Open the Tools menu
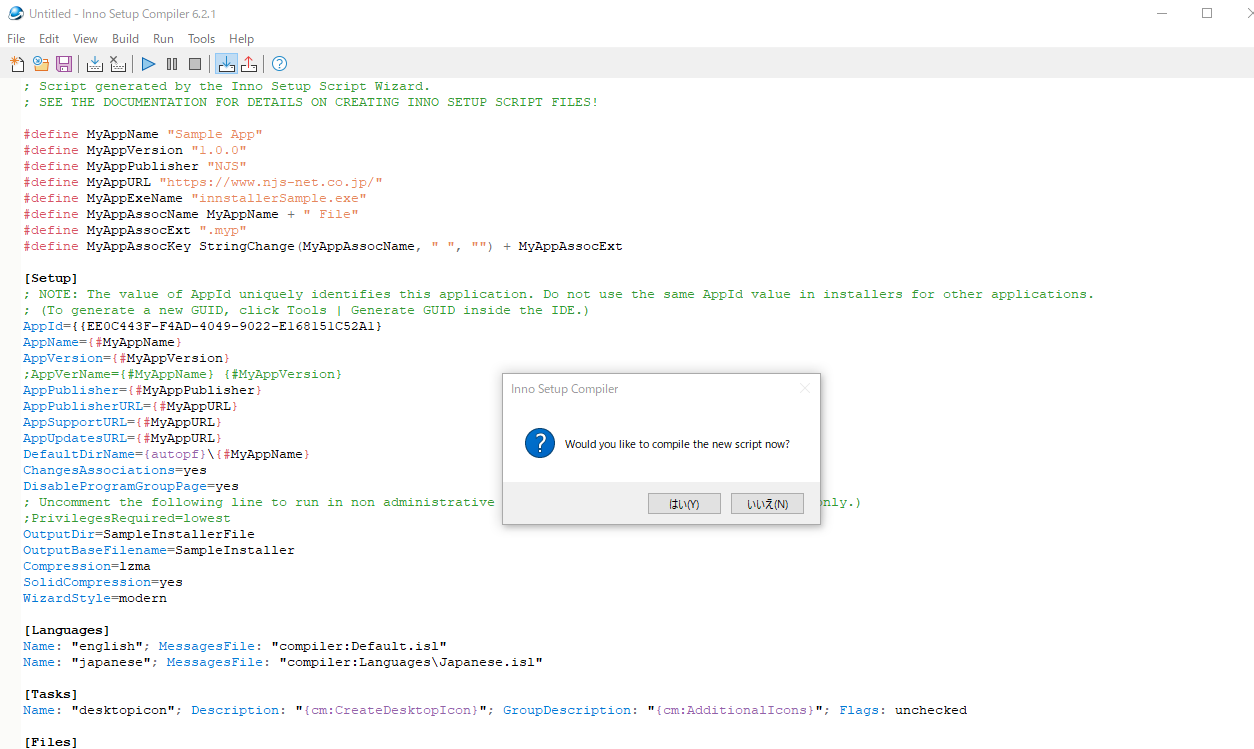Viewport: 1254px width, 749px height. tap(201, 39)
